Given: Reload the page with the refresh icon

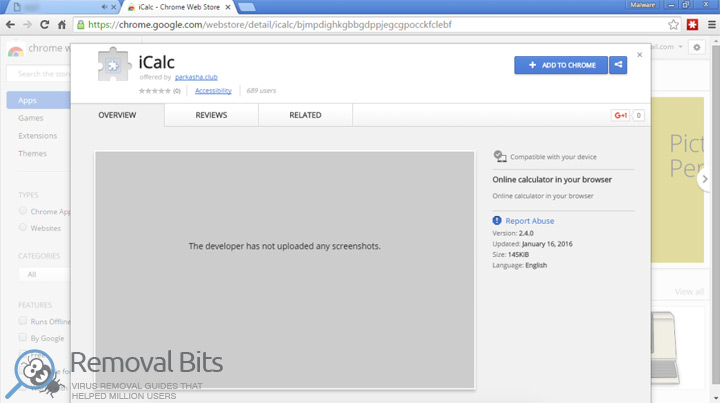Looking at the screenshot, I should point(45,25).
